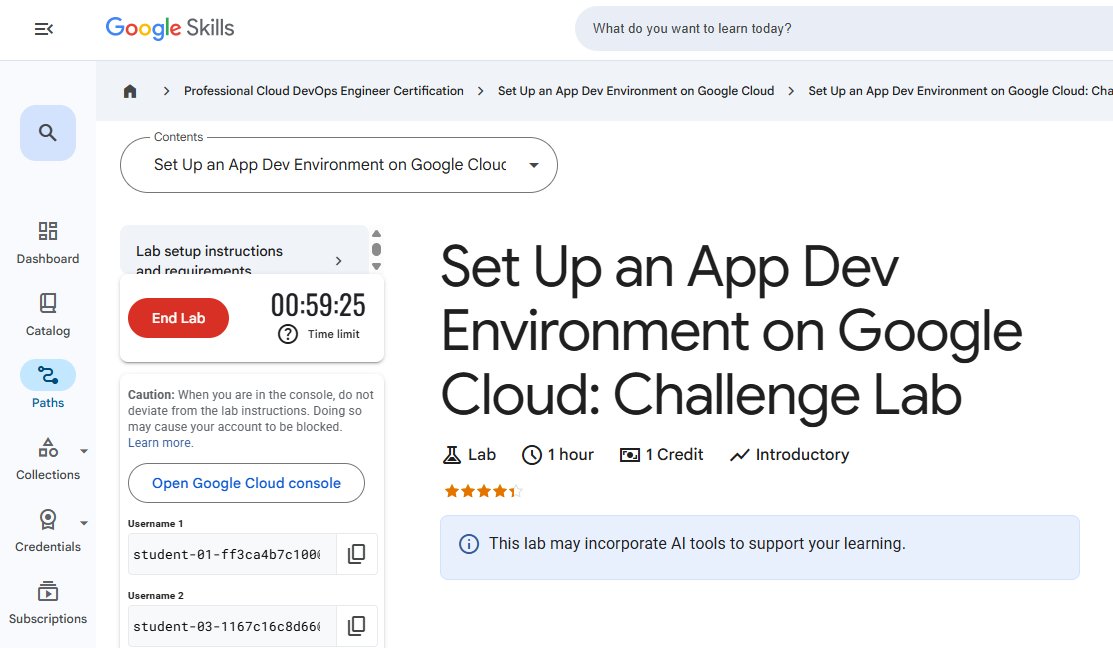This screenshot has width=1113, height=648.
Task: Open the Dashboard sidebar item
Action: coord(48,243)
